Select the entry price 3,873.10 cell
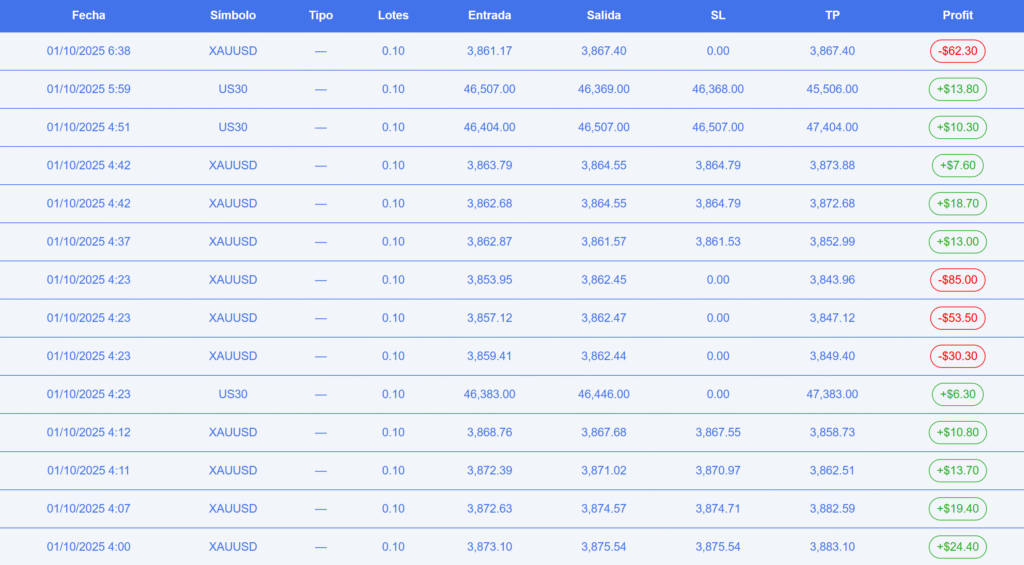 pyautogui.click(x=489, y=547)
